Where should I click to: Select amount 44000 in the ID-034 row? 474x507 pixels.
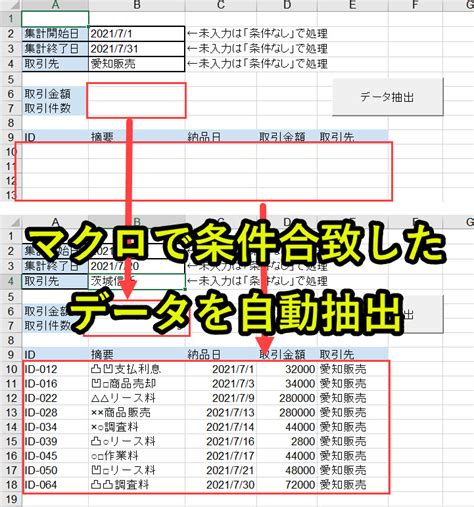(287, 427)
